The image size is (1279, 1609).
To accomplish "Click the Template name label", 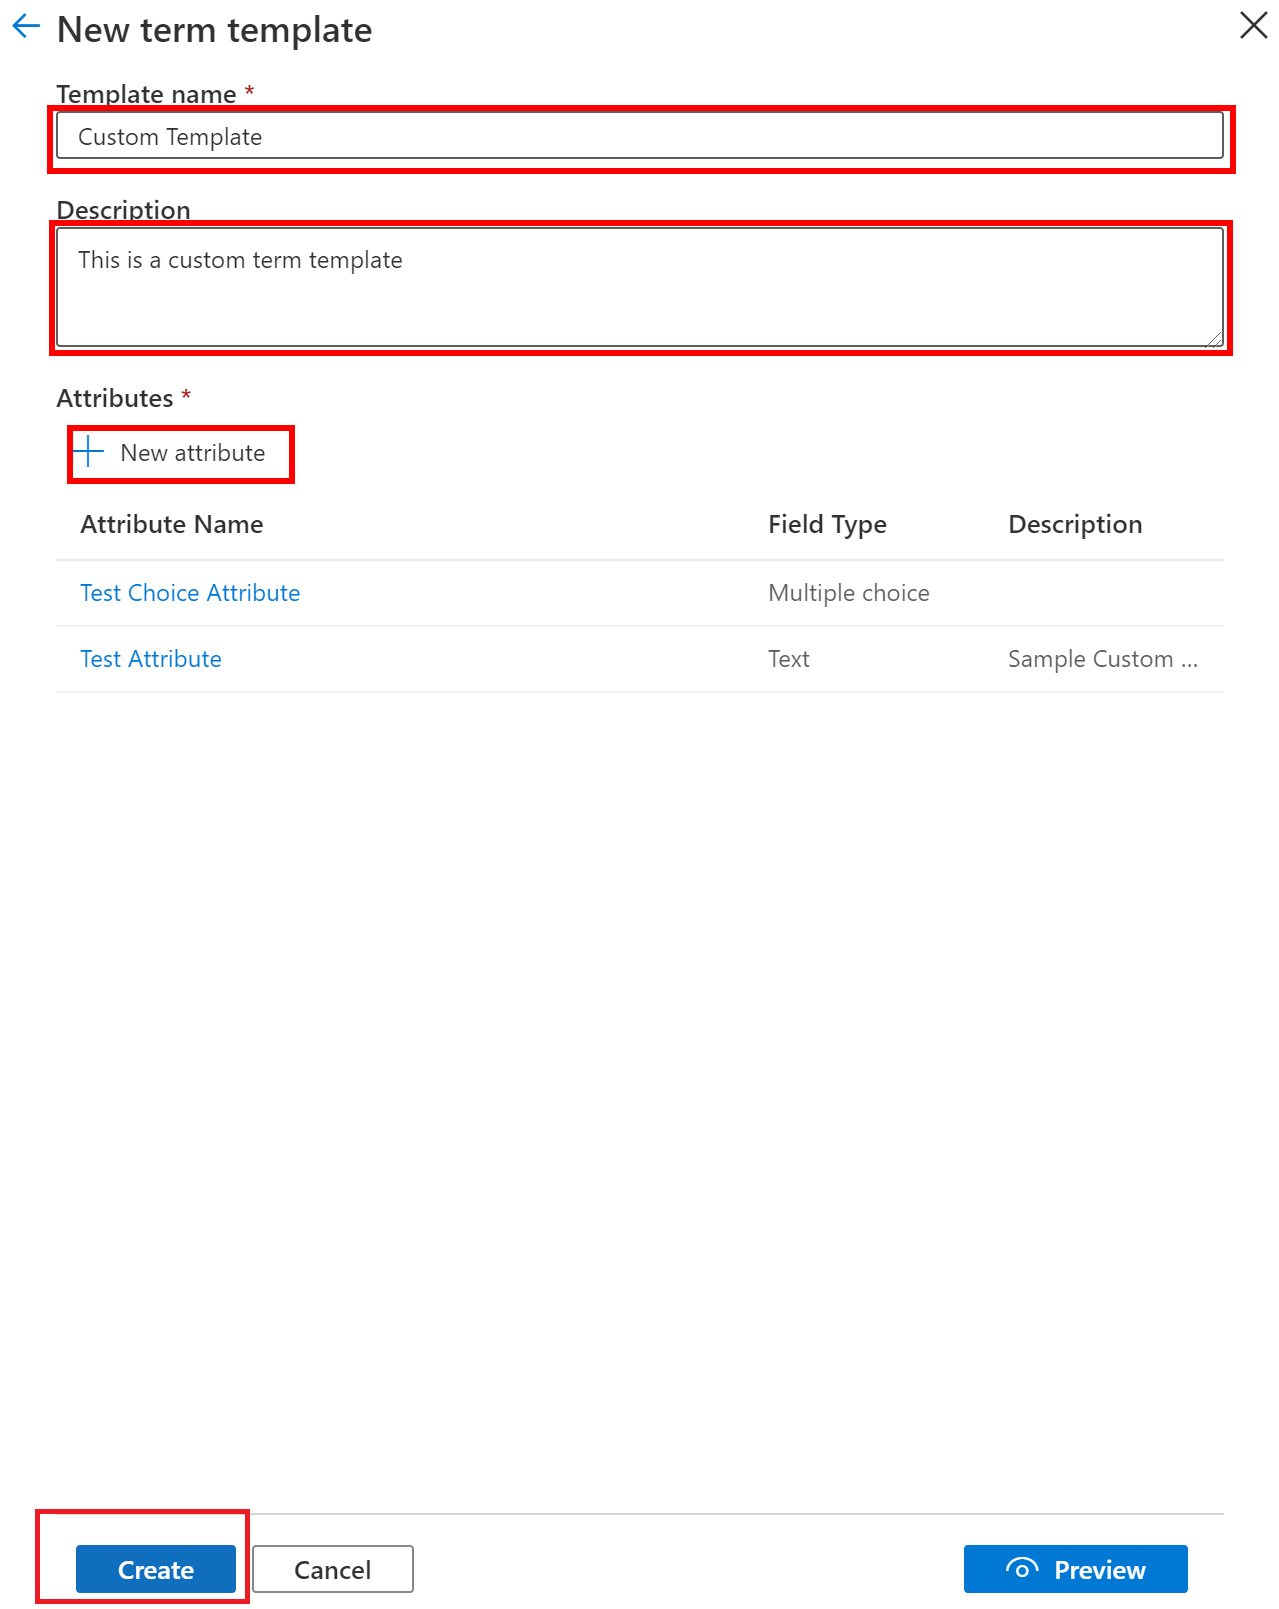I will point(147,94).
